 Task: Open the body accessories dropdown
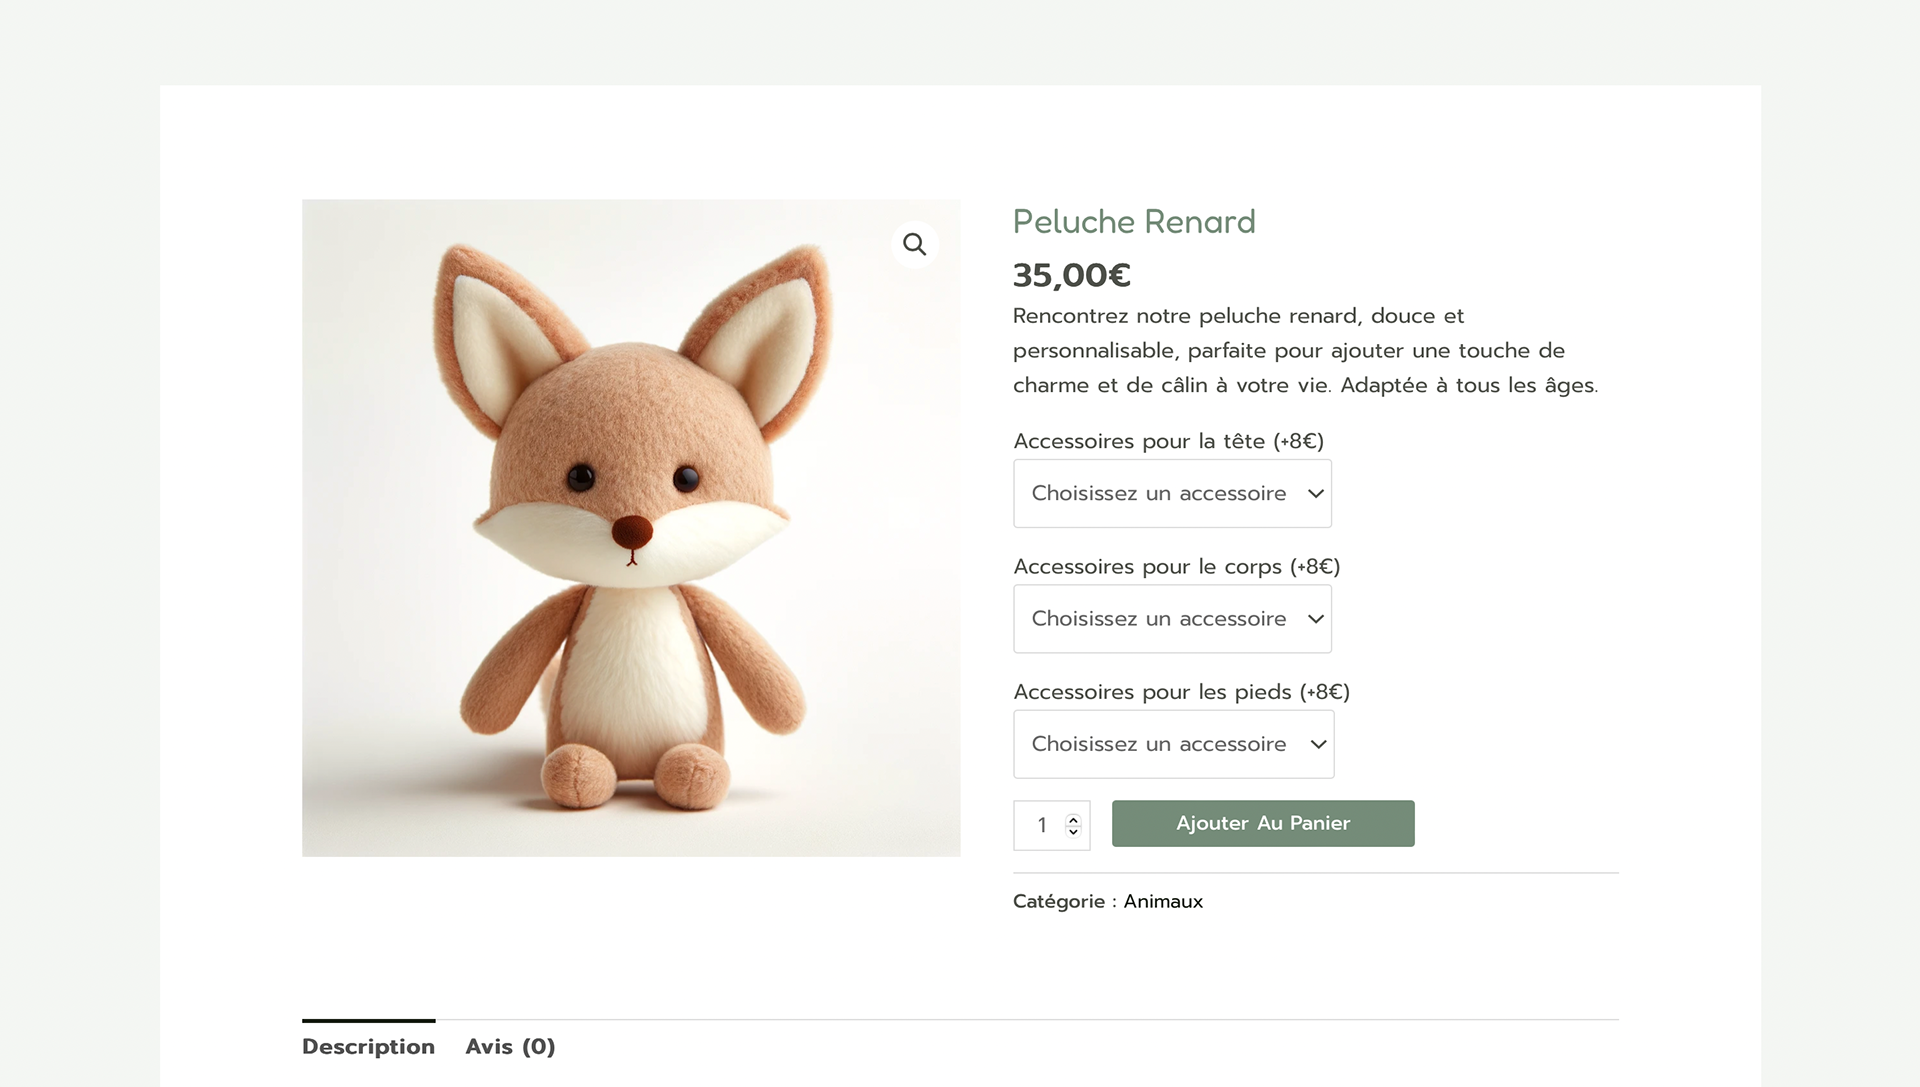[1172, 619]
